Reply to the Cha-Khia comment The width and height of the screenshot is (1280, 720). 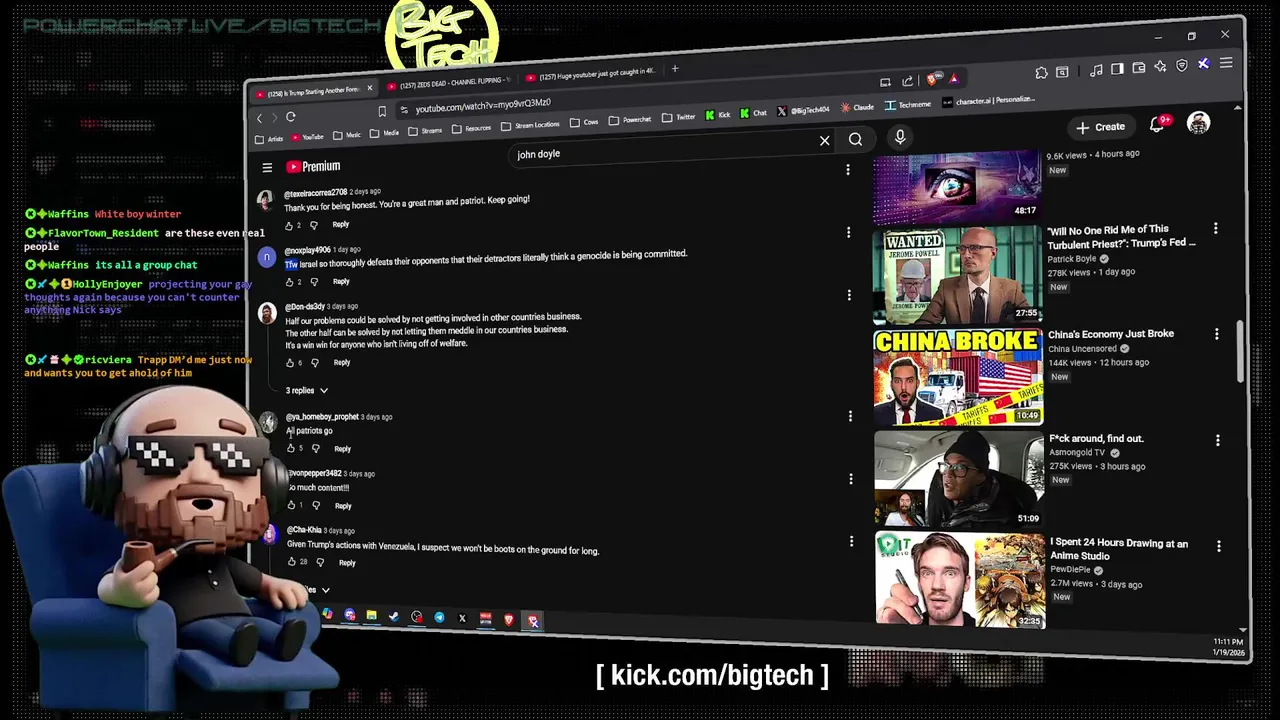347,563
